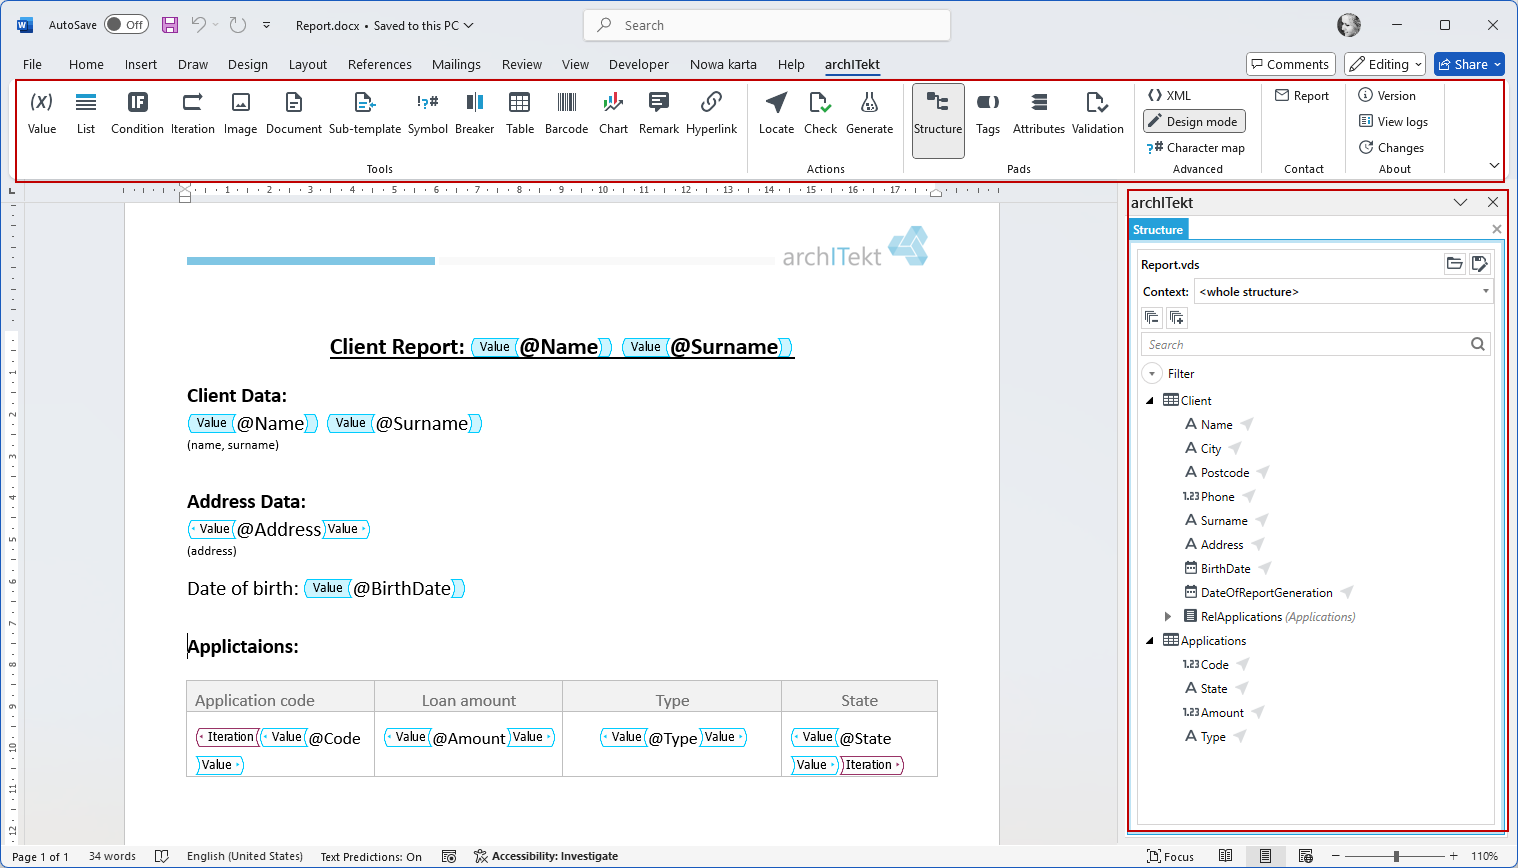The height and width of the screenshot is (868, 1518).
Task: Click the Share button
Action: point(1469,64)
